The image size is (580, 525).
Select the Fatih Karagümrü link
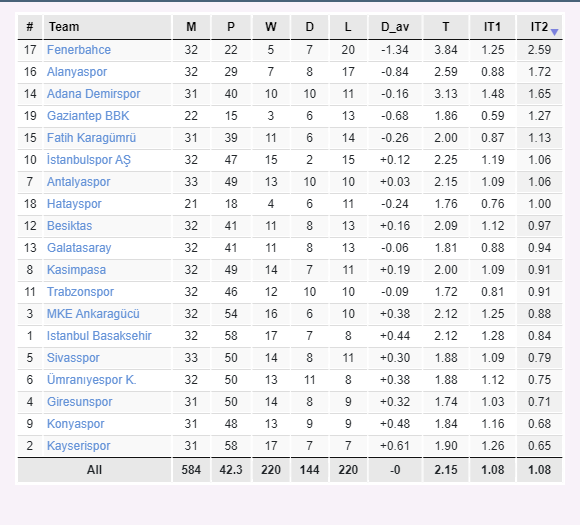[x=91, y=138]
